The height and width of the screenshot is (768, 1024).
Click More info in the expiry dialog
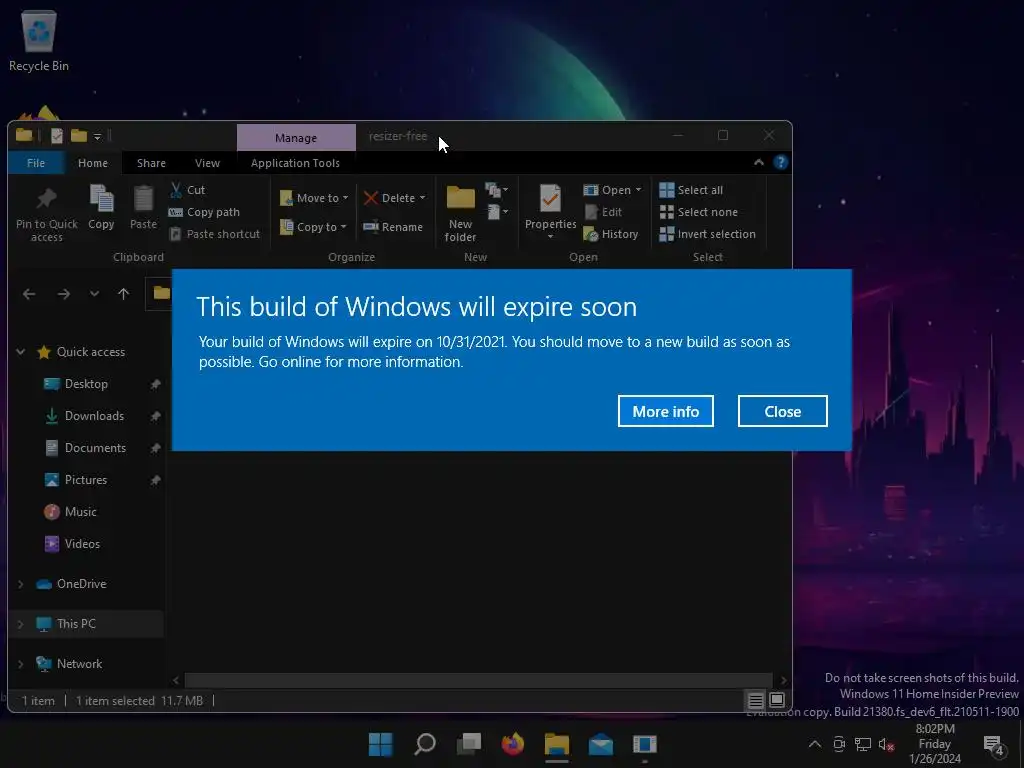coord(665,411)
